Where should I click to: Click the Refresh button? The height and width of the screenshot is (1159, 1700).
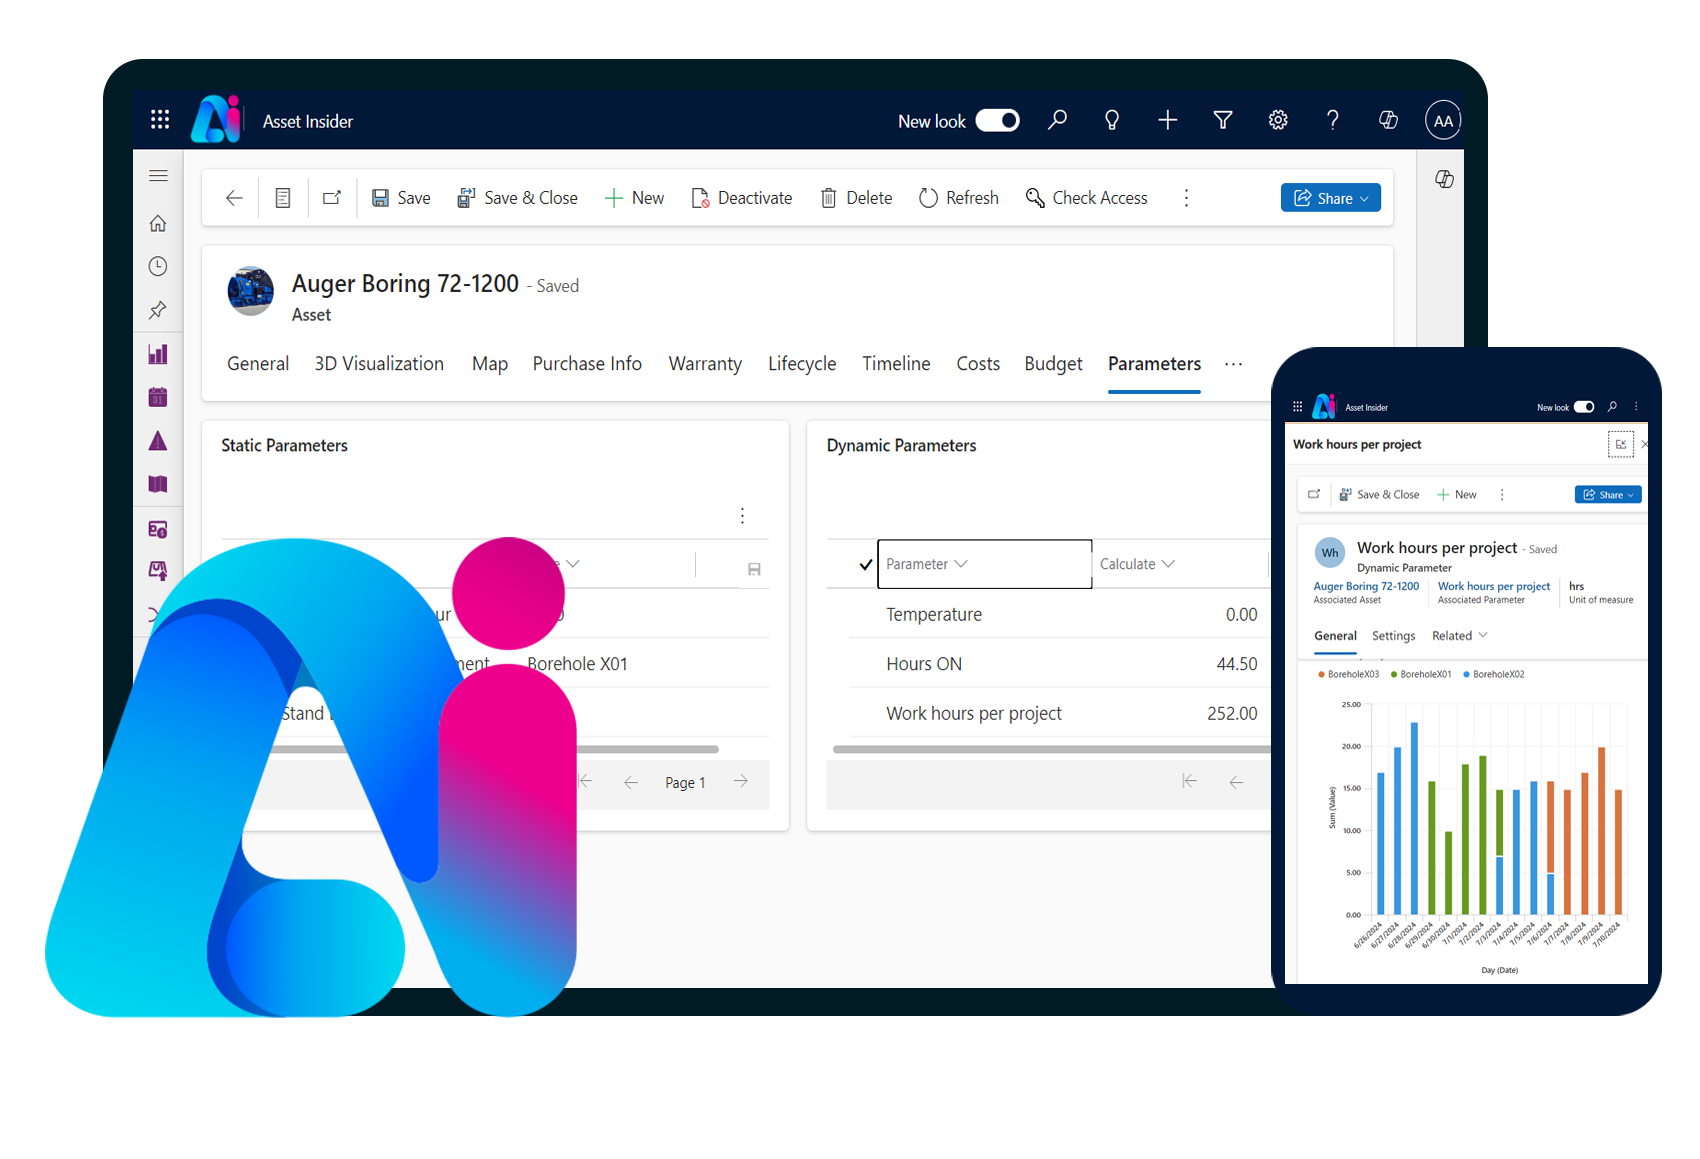[959, 198]
